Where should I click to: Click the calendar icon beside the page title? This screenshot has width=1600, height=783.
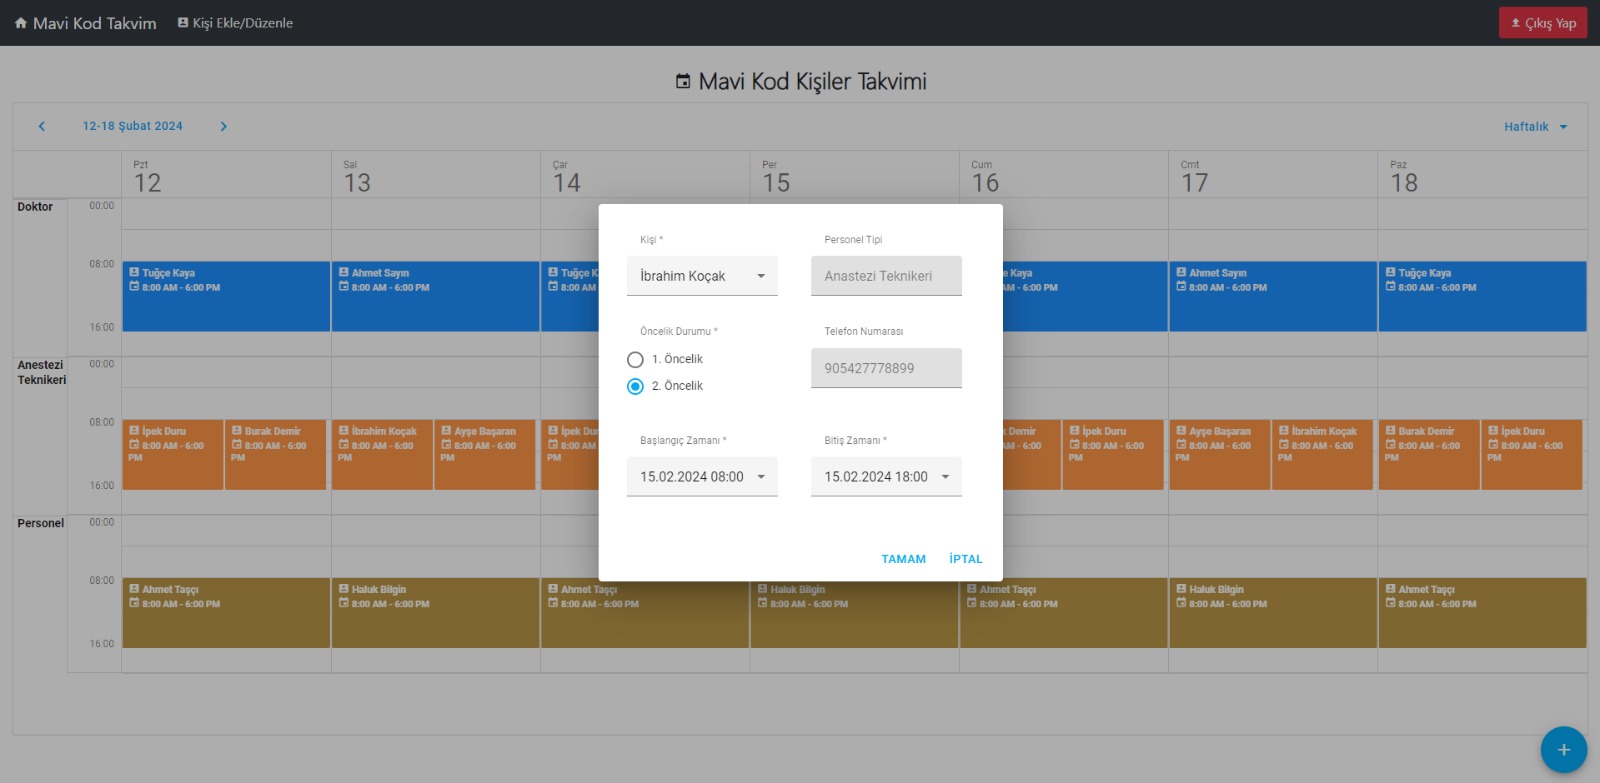[683, 82]
